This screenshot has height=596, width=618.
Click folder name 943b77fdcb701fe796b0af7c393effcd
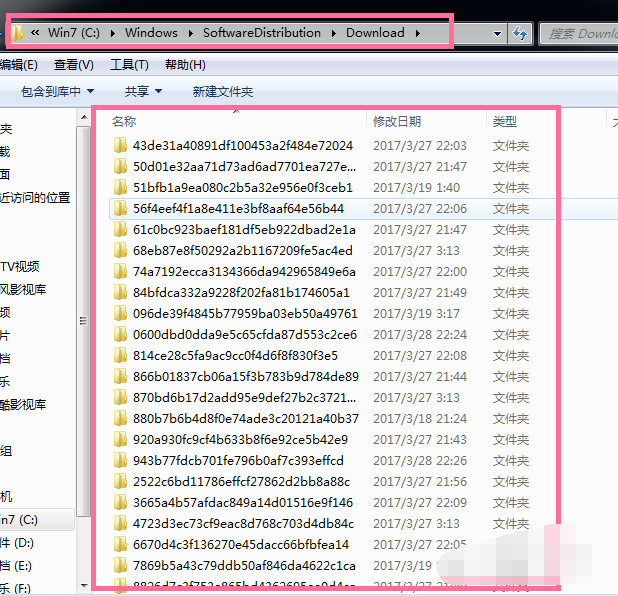click(238, 460)
